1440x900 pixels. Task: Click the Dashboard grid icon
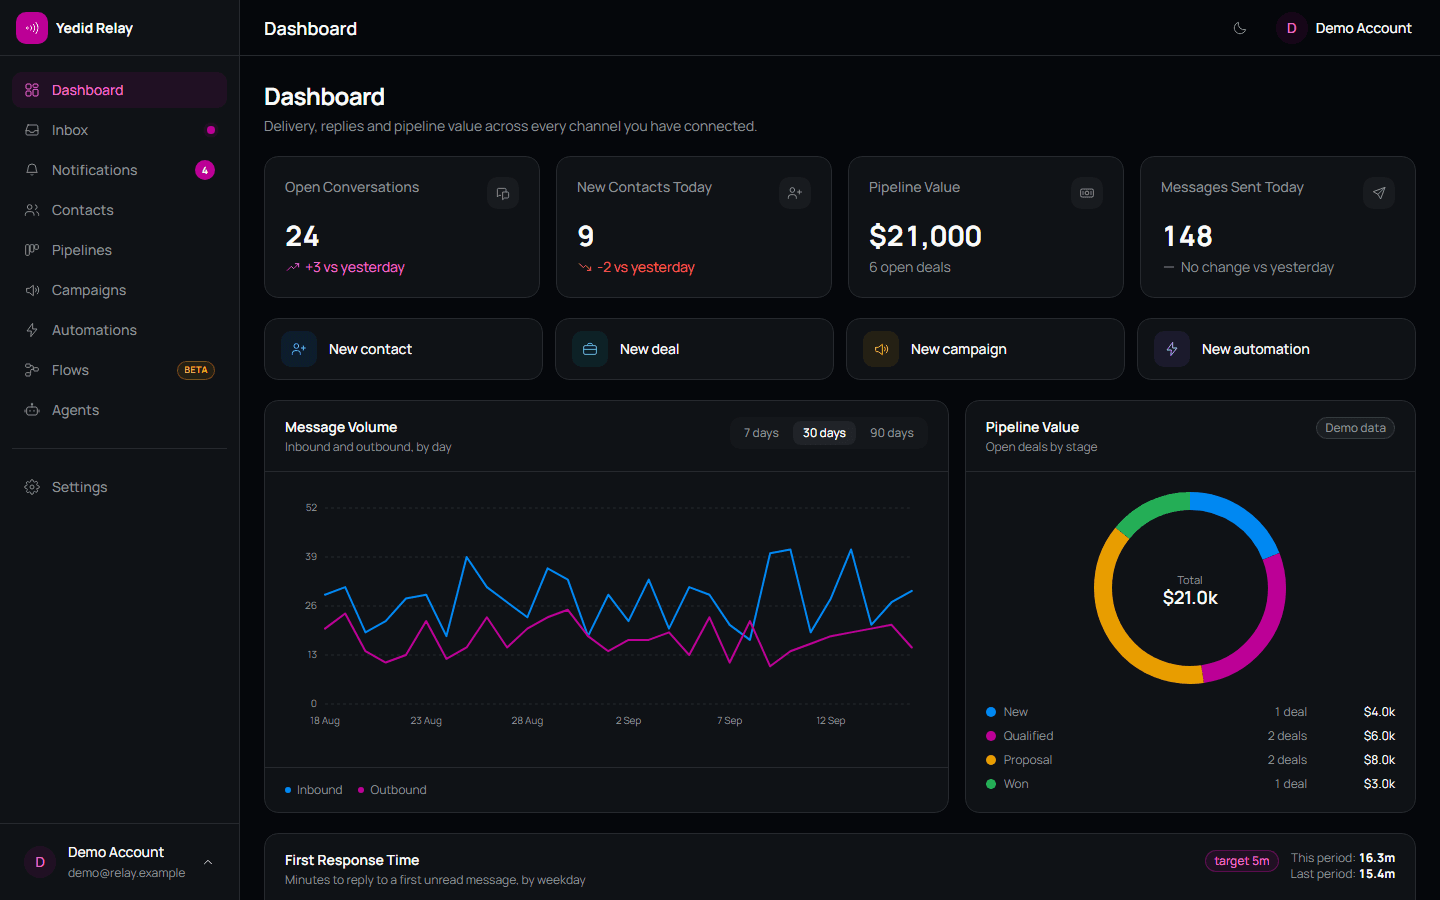coord(32,90)
